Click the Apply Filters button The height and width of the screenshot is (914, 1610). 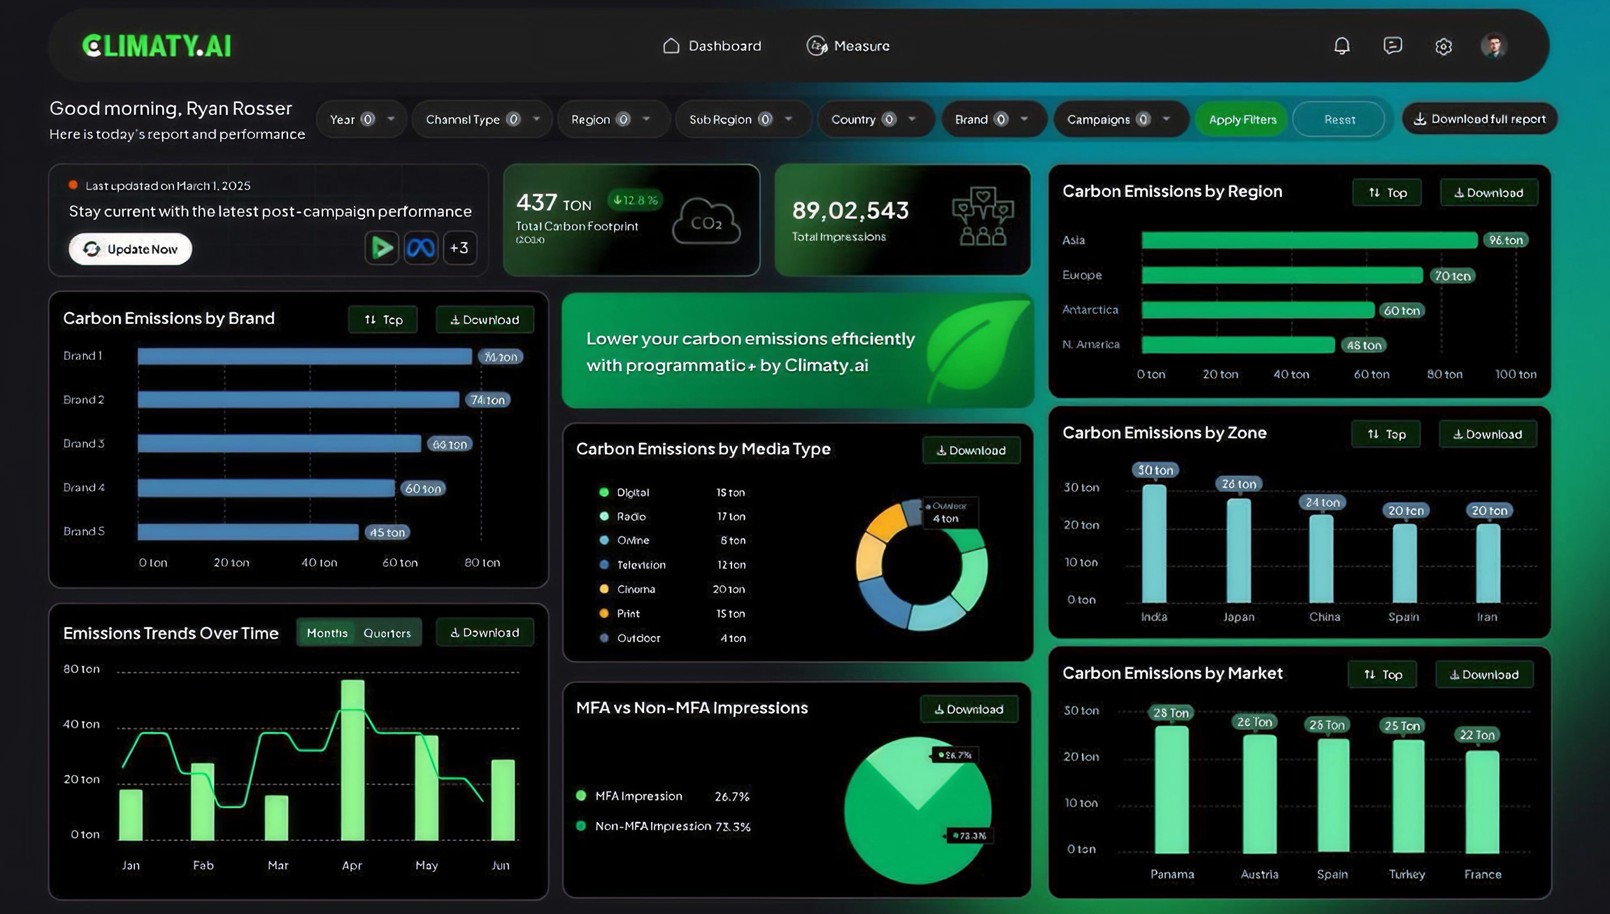pyautogui.click(x=1242, y=119)
